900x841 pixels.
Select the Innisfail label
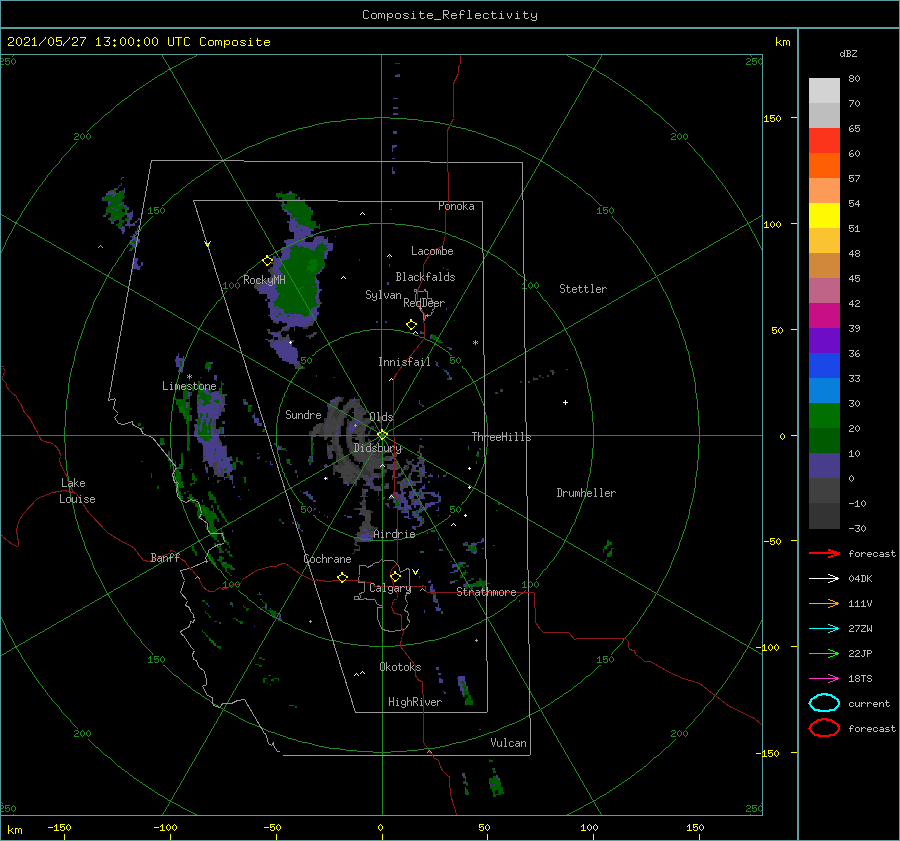click(404, 362)
